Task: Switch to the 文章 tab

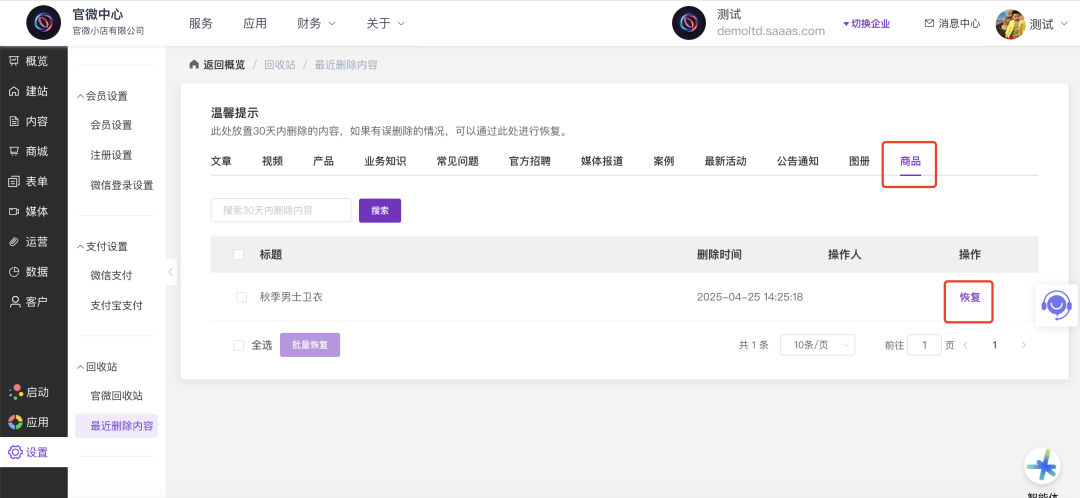Action: 221,161
